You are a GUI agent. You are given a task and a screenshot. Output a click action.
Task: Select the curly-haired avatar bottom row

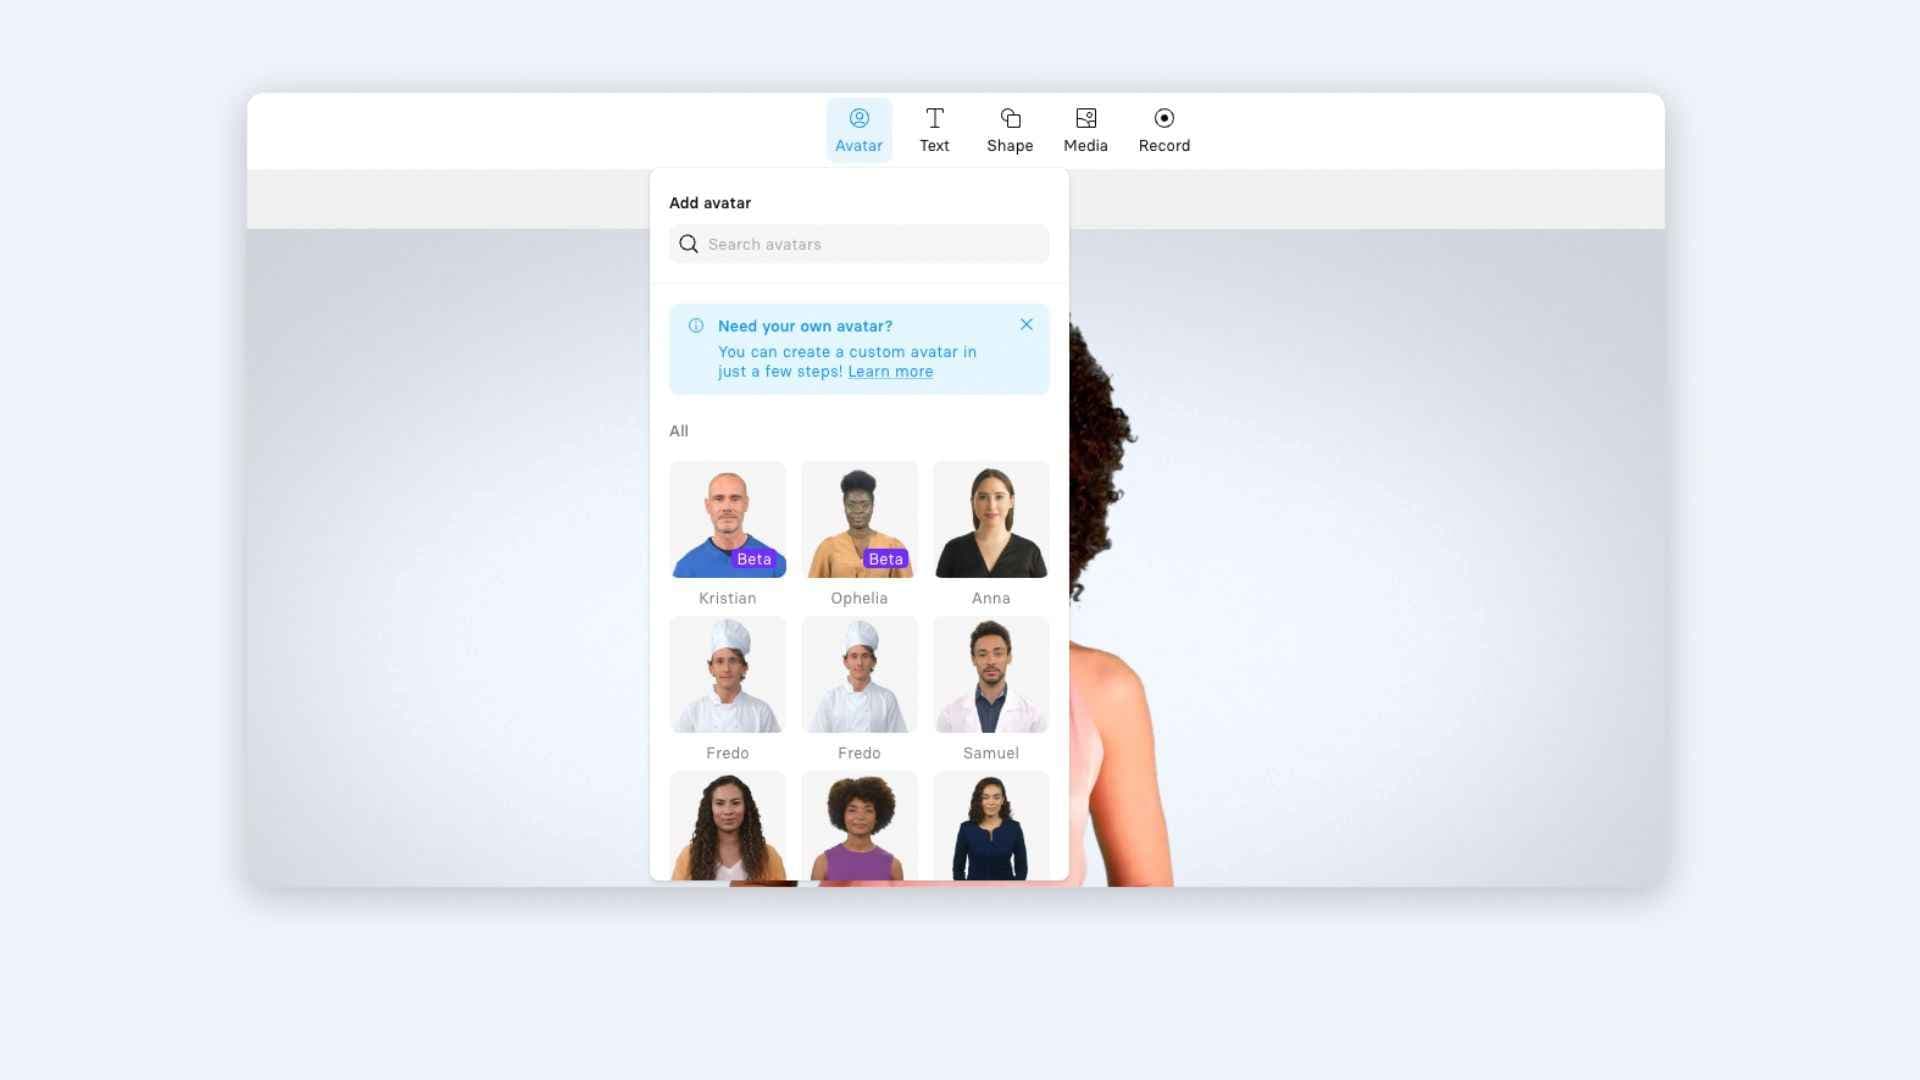[858, 827]
